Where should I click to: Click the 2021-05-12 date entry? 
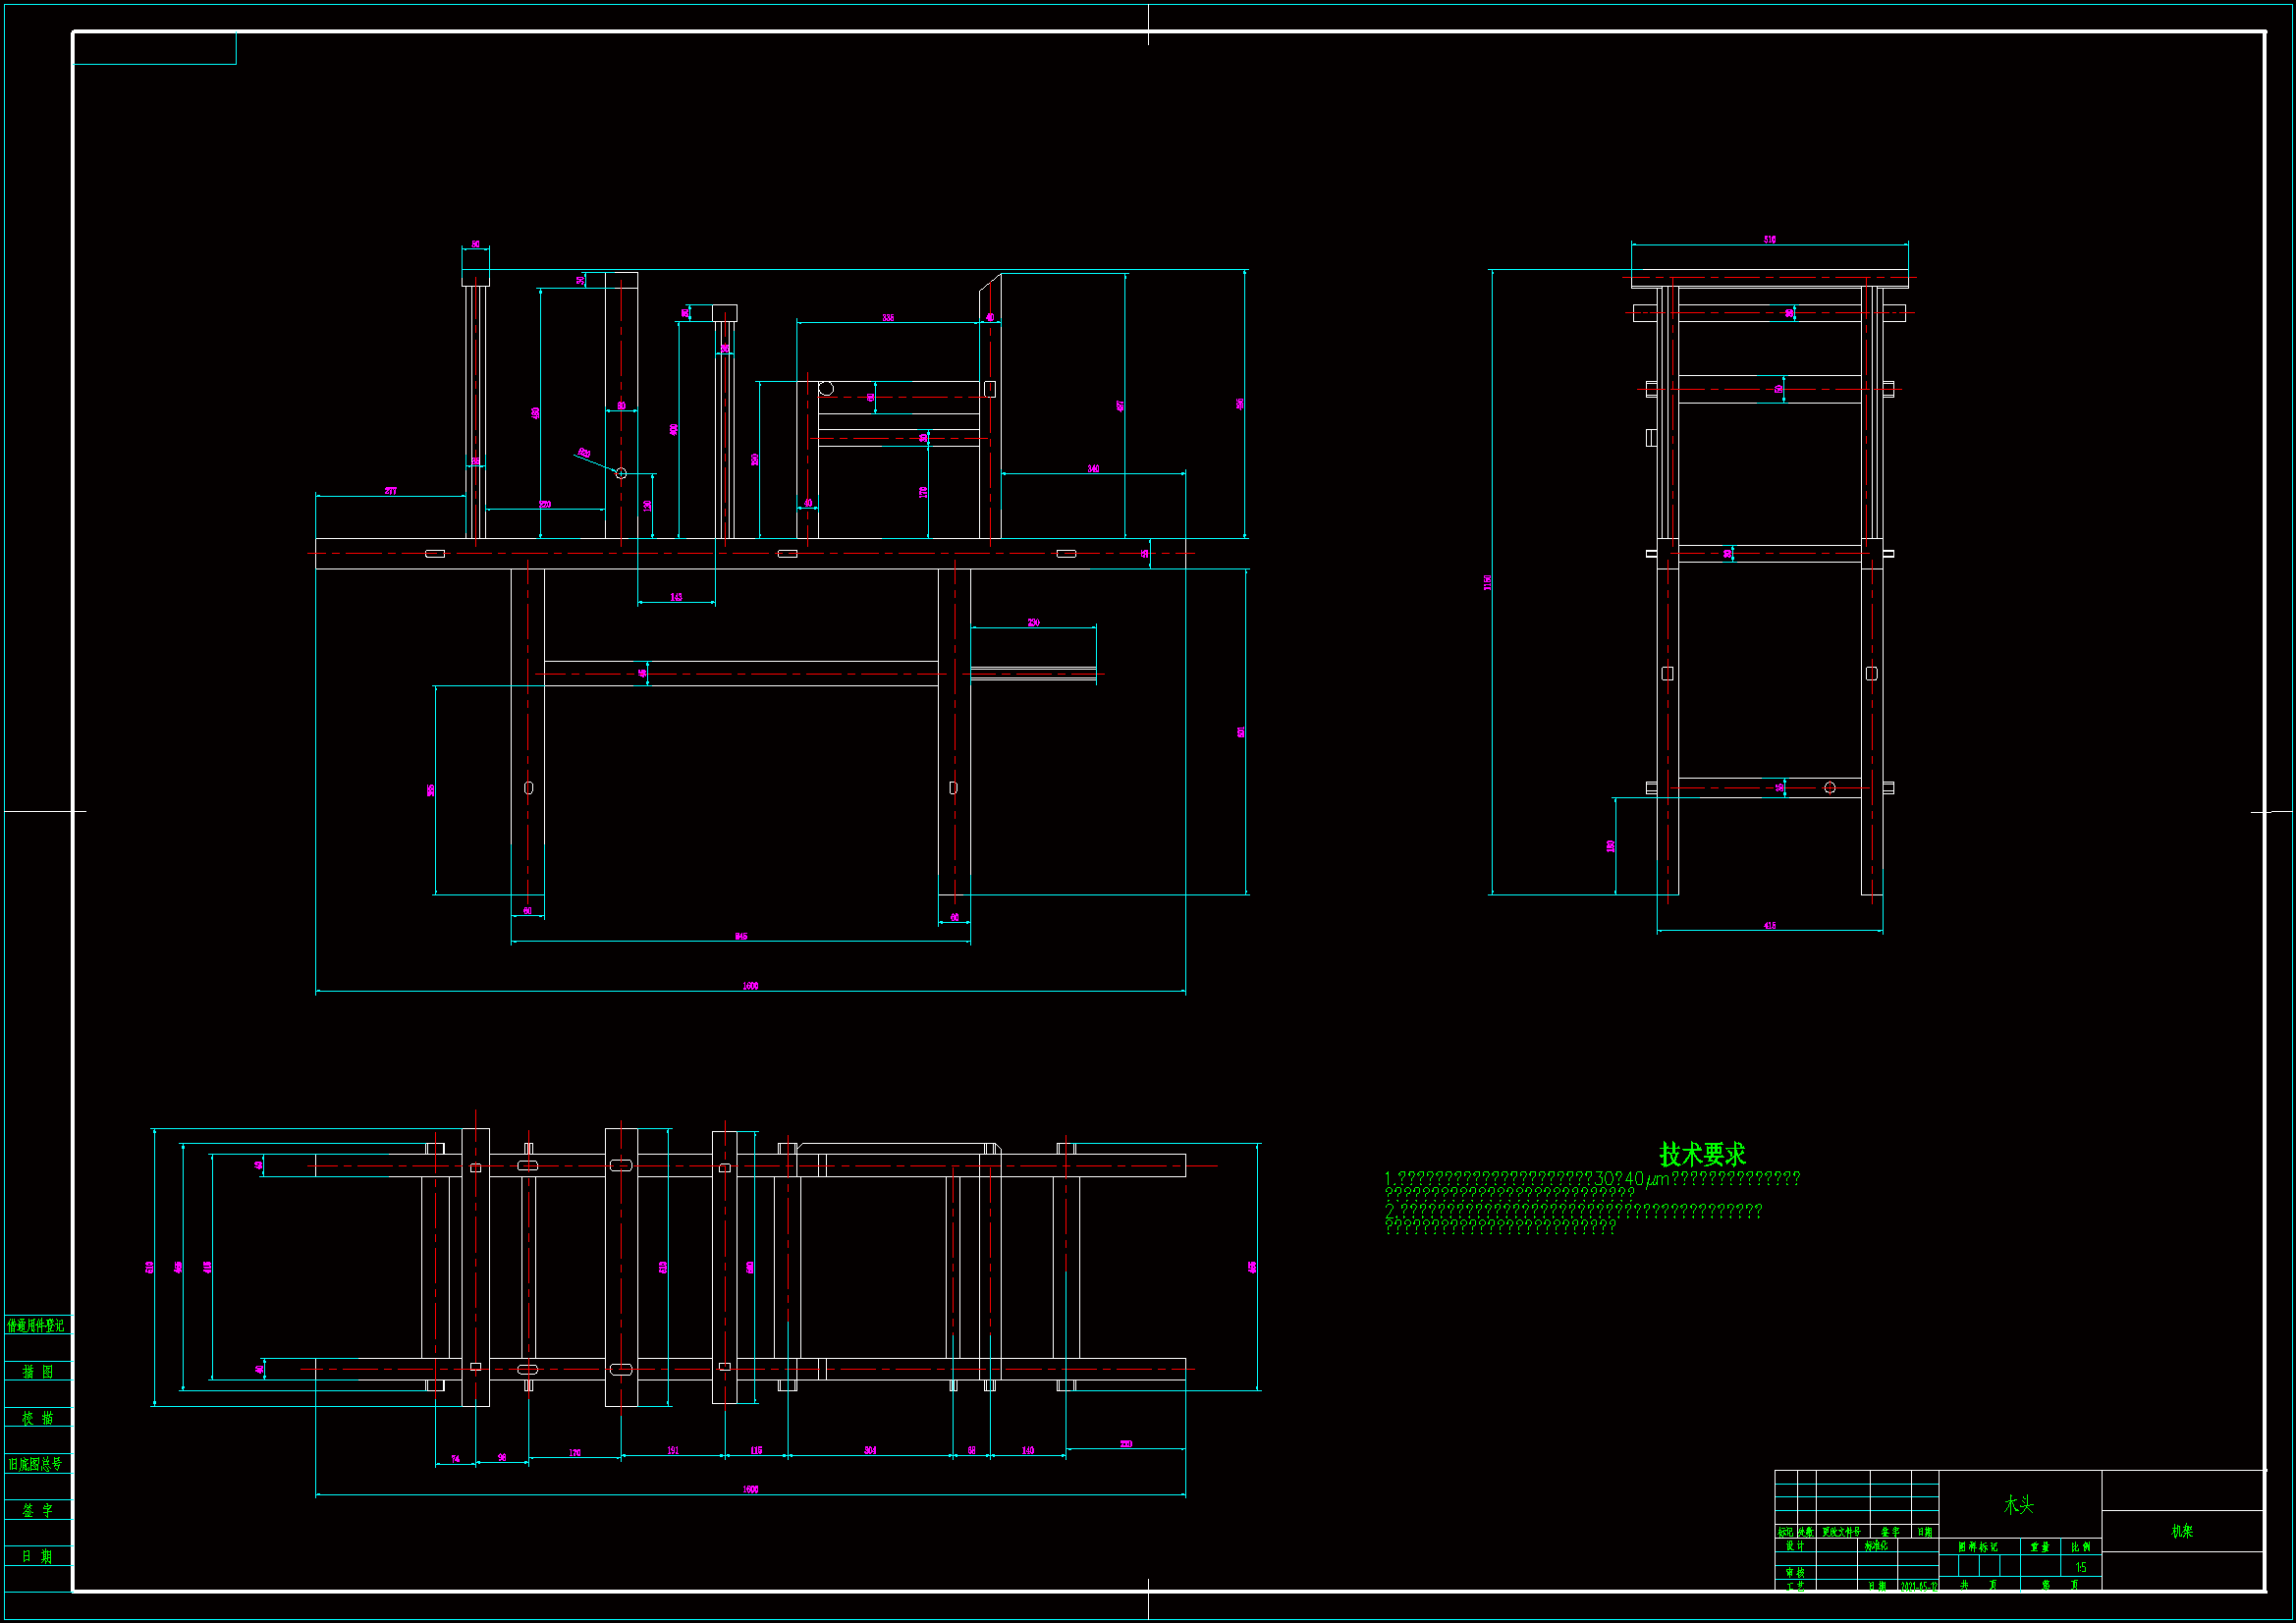[1918, 1587]
